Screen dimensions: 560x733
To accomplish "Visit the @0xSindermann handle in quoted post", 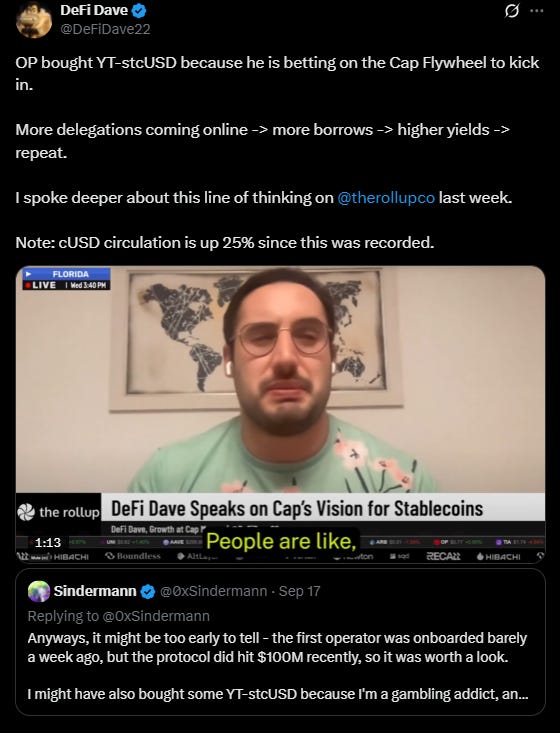I will 213,591.
